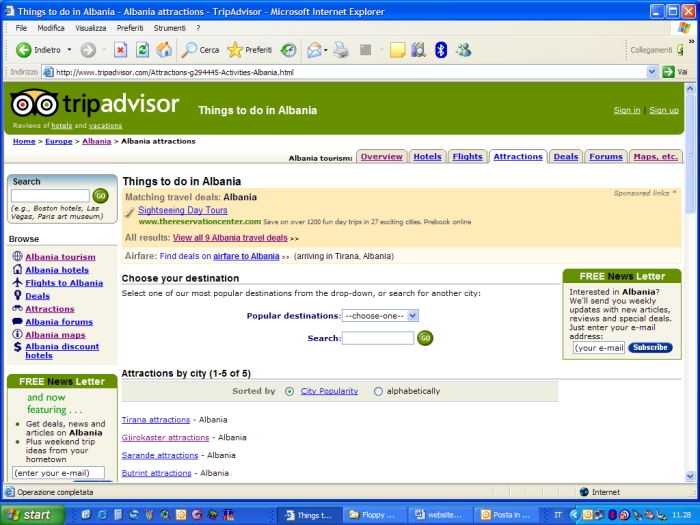Click the Forward arrow toolbar icon
This screenshot has width=700, height=525.
coord(88,50)
